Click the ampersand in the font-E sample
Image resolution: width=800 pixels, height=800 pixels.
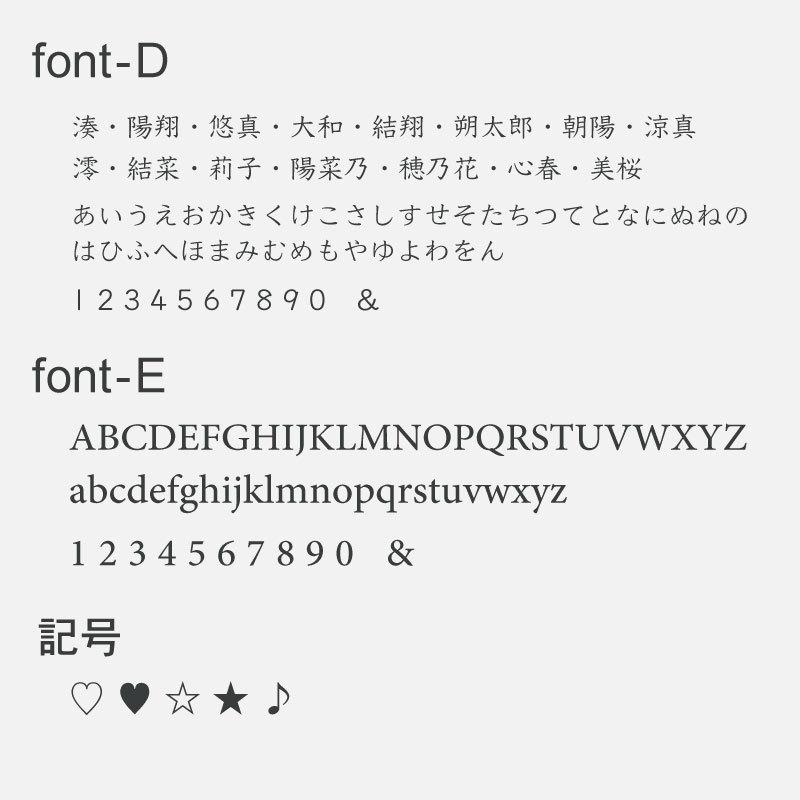401,553
